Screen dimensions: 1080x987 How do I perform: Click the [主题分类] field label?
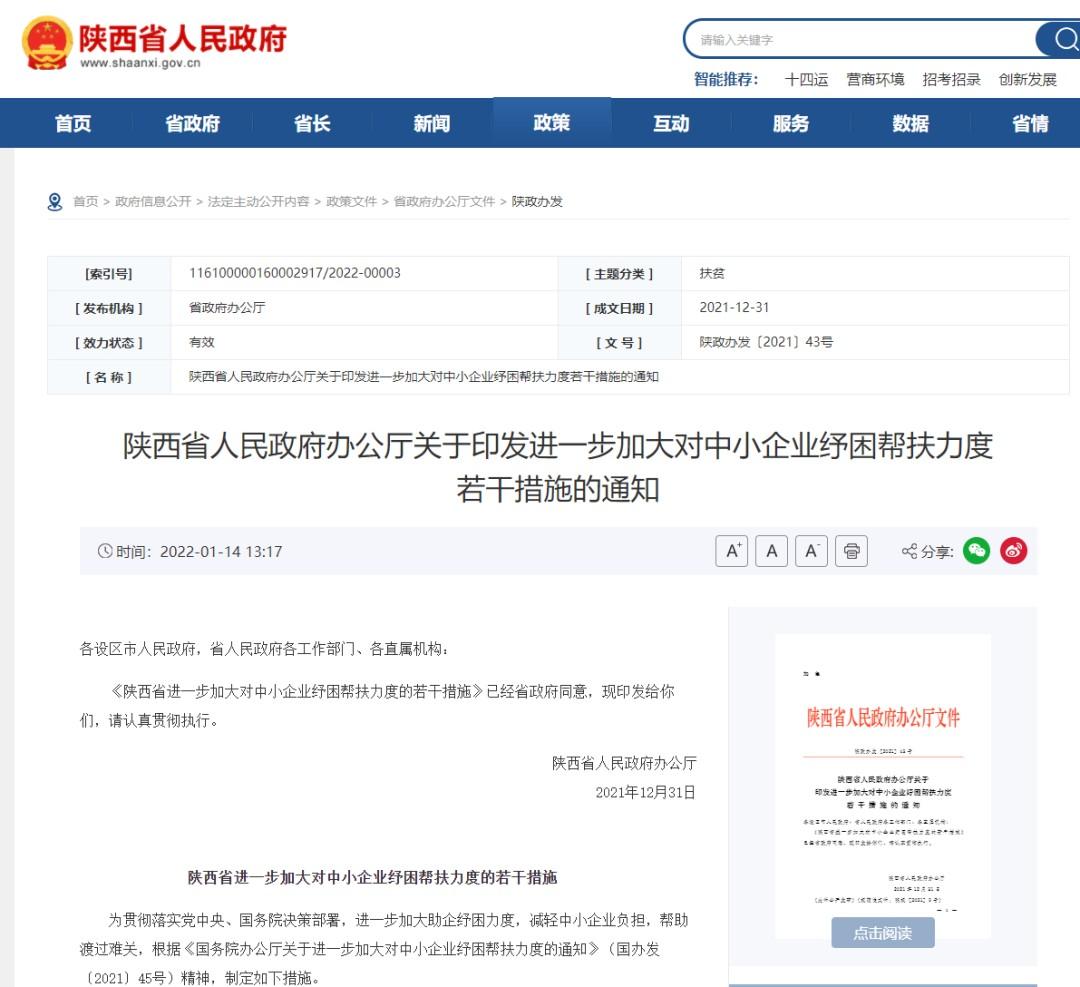pyautogui.click(x=619, y=273)
